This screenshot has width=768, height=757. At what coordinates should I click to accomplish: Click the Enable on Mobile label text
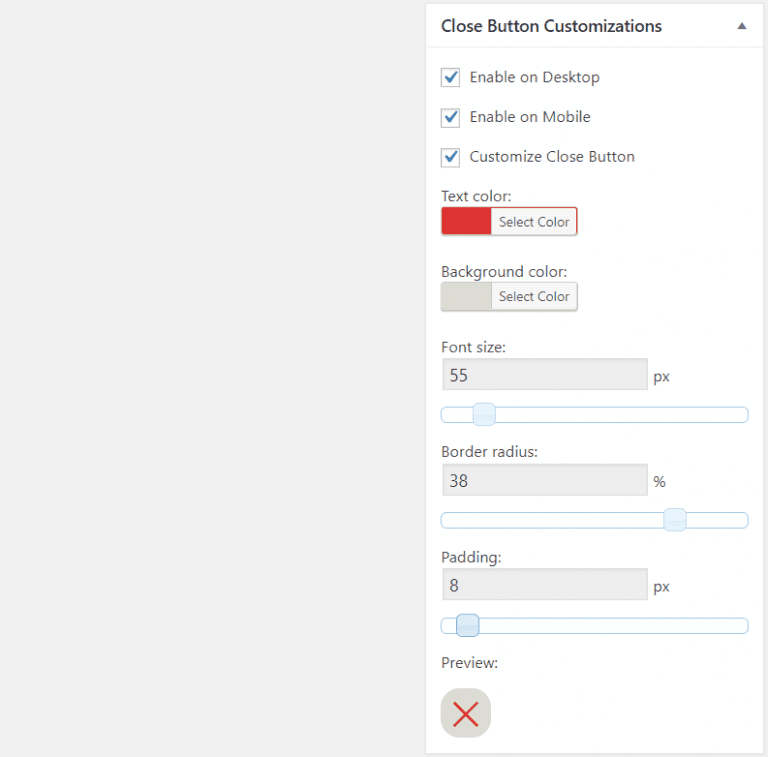pyautogui.click(x=530, y=117)
